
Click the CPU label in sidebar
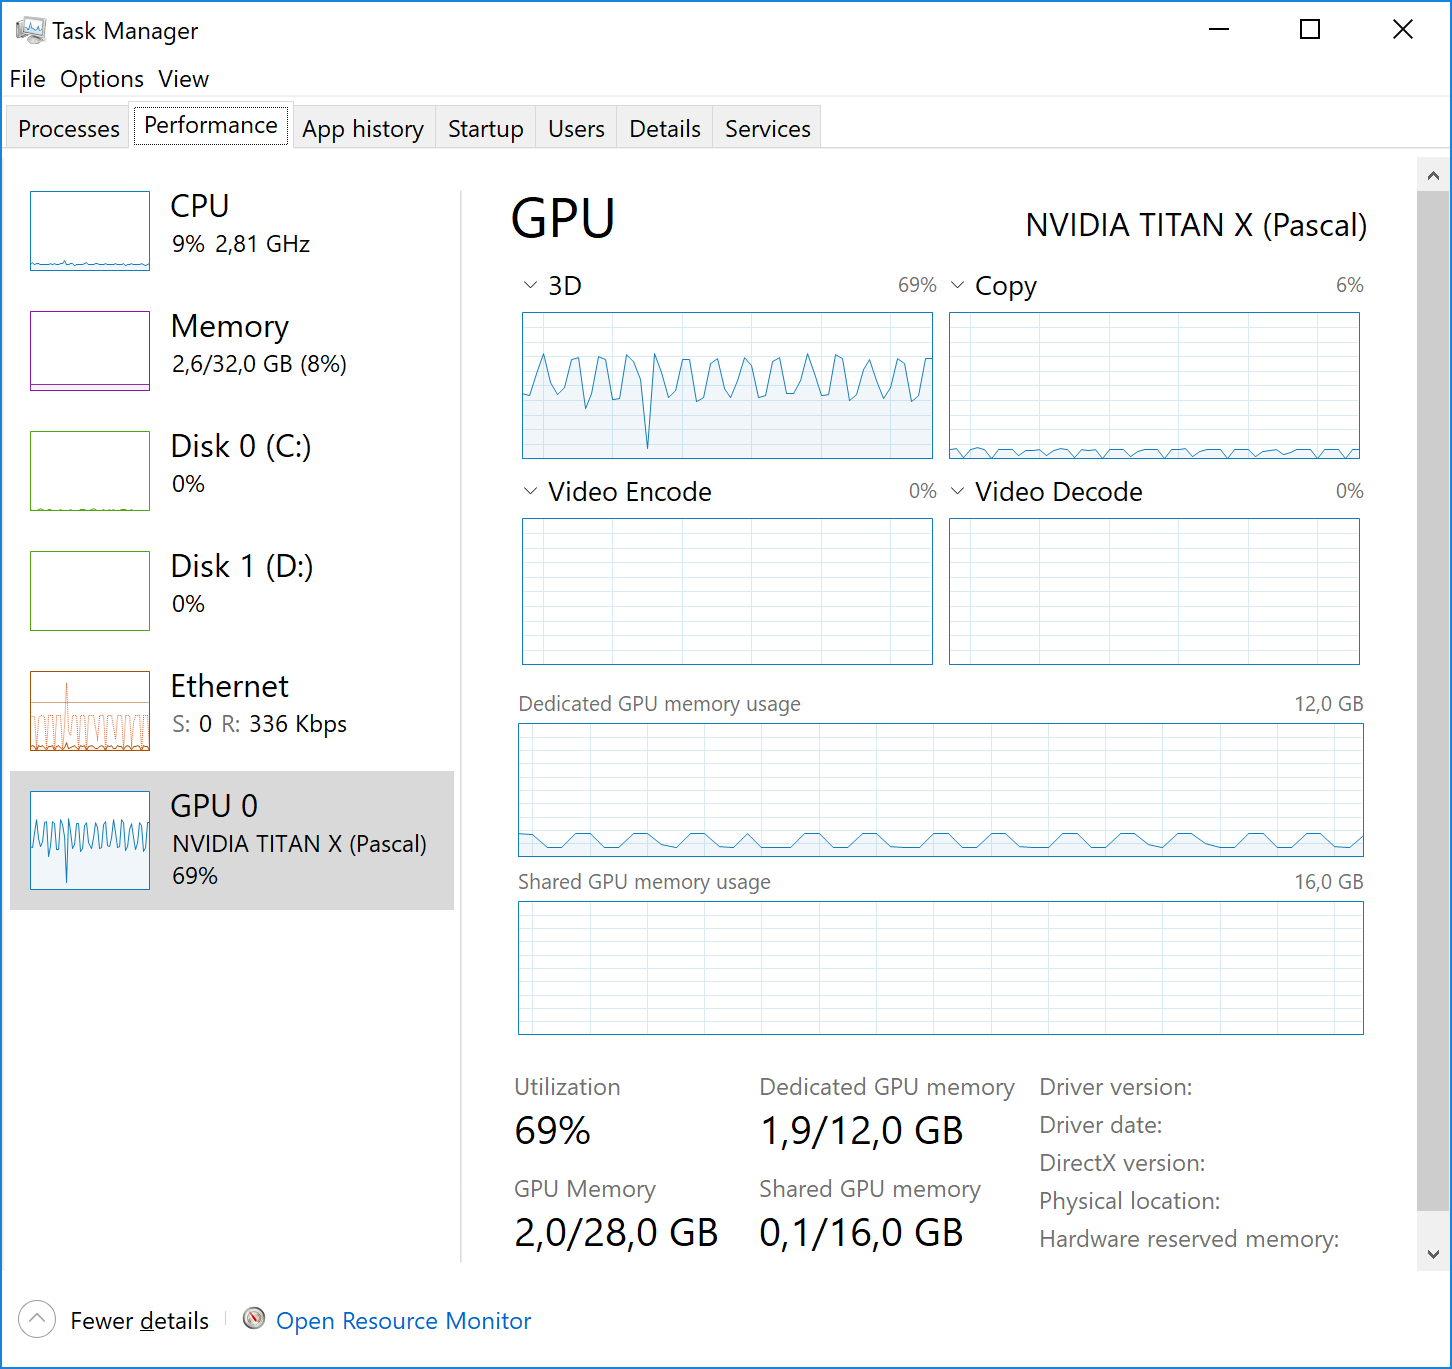[x=200, y=206]
